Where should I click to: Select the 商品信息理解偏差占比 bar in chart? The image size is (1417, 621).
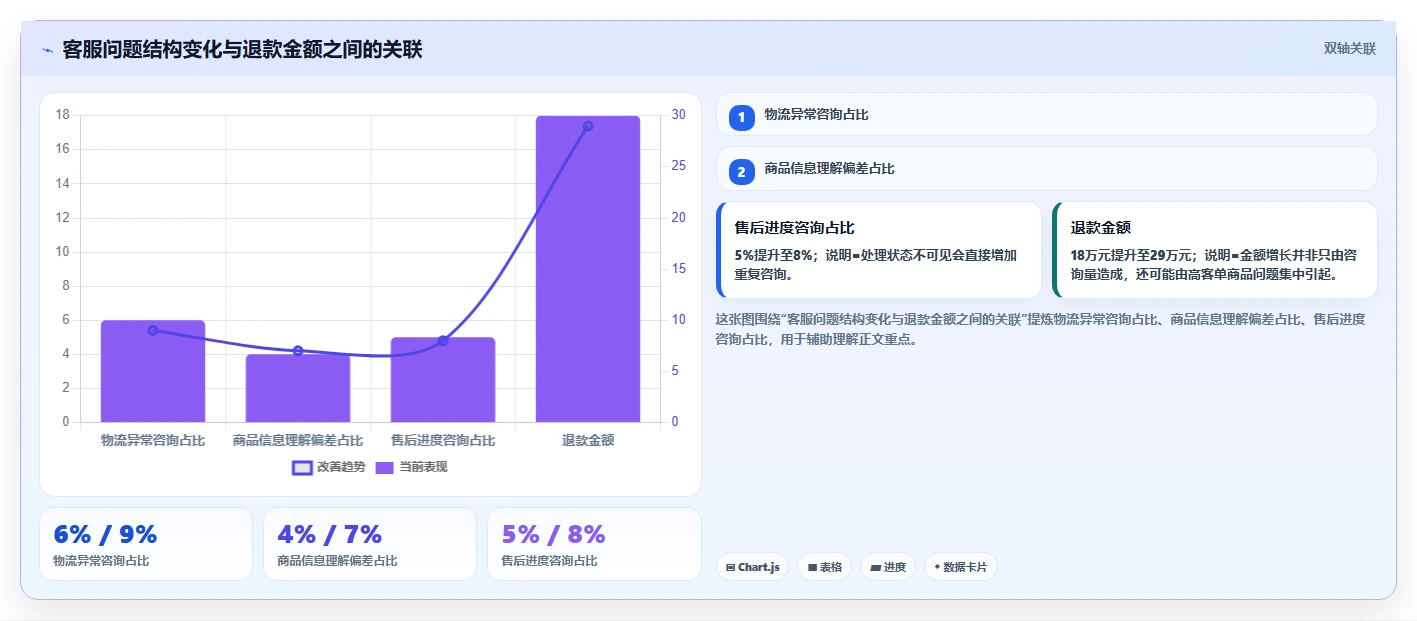coord(298,388)
